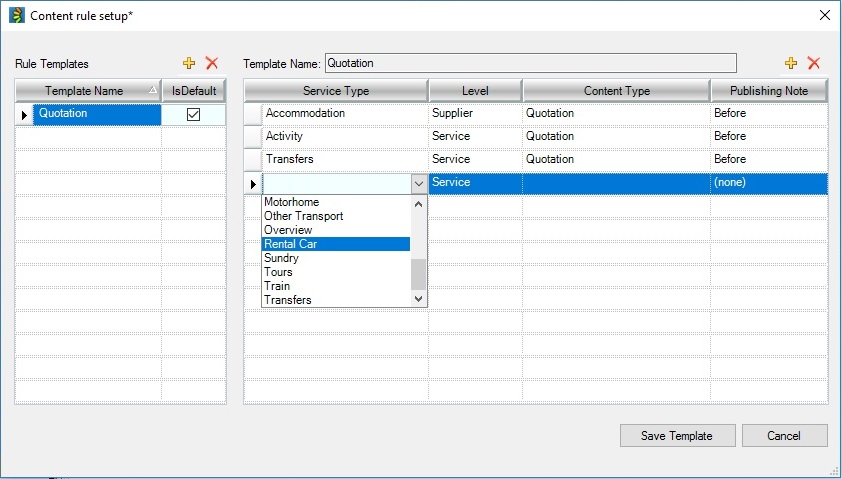Click the application icon in the title bar
Image resolution: width=842 pixels, height=479 pixels.
coord(16,15)
